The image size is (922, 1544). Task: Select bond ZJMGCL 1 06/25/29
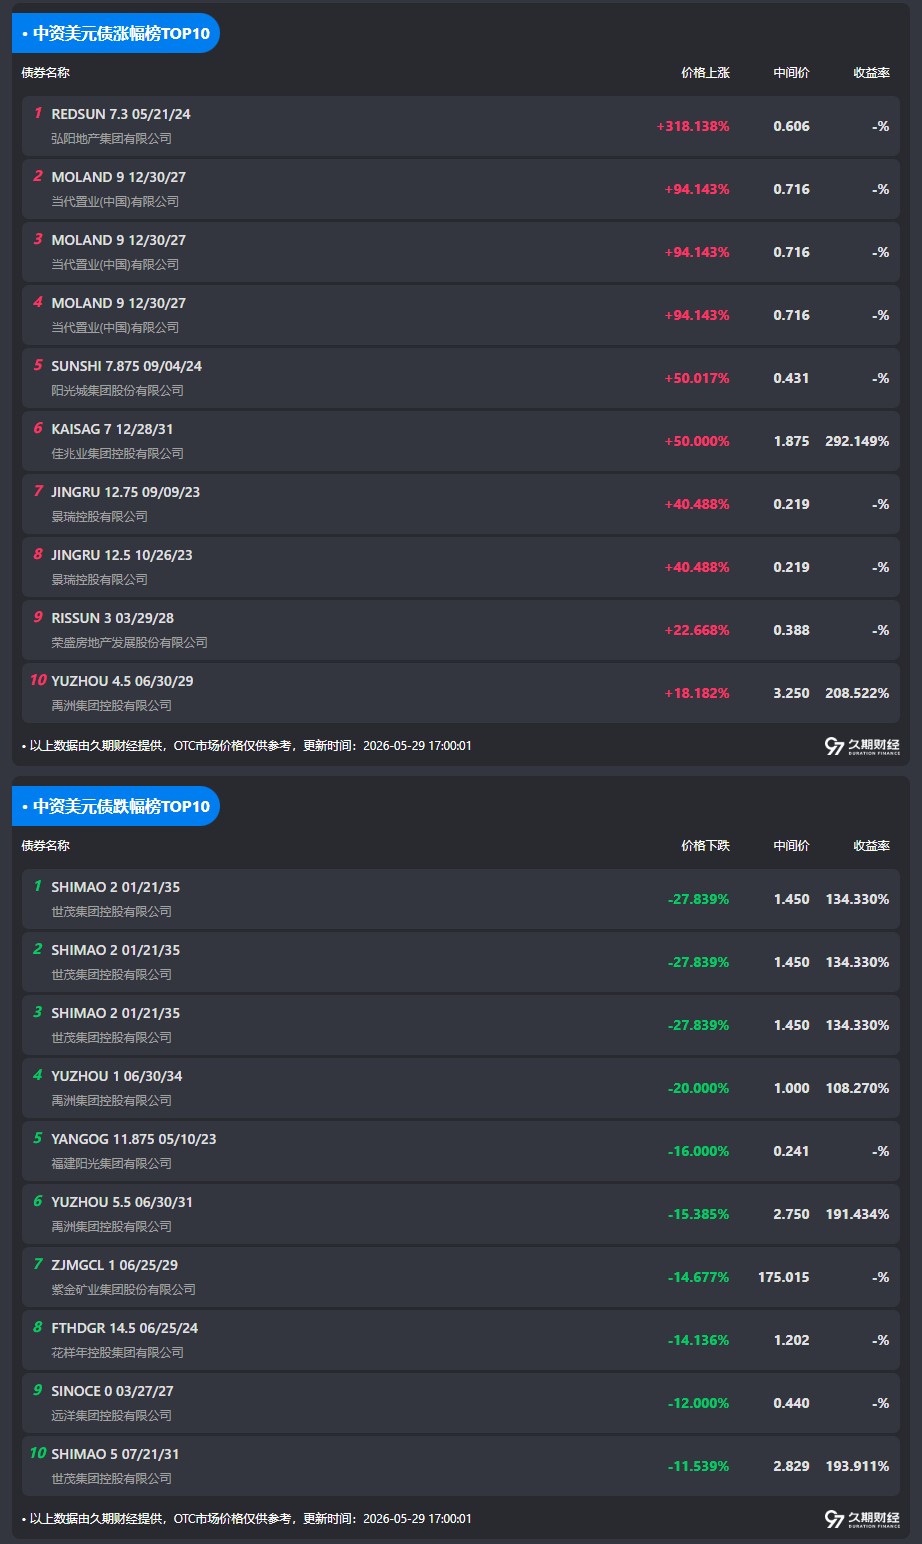point(115,1265)
